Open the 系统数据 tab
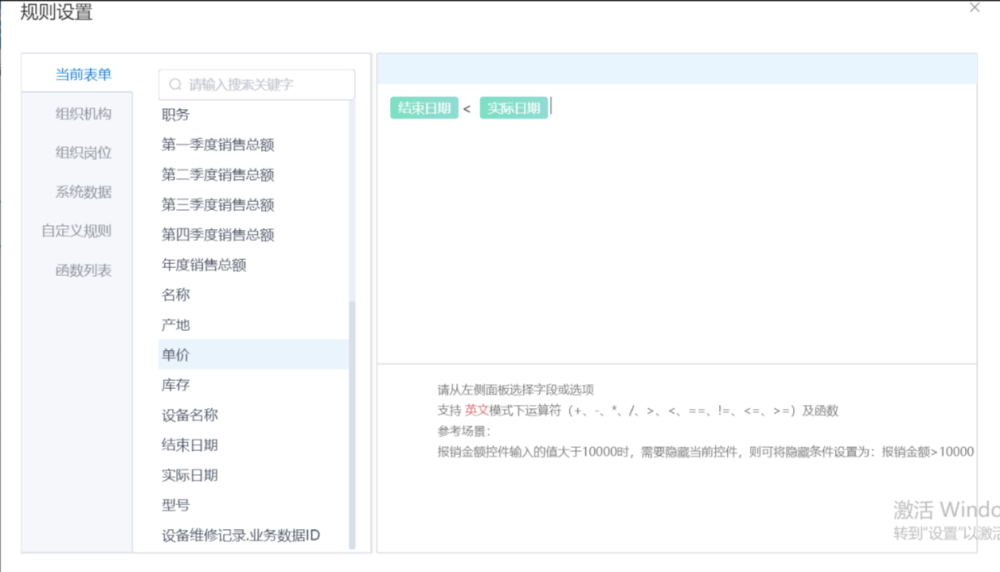This screenshot has width=1000, height=572. (x=83, y=192)
